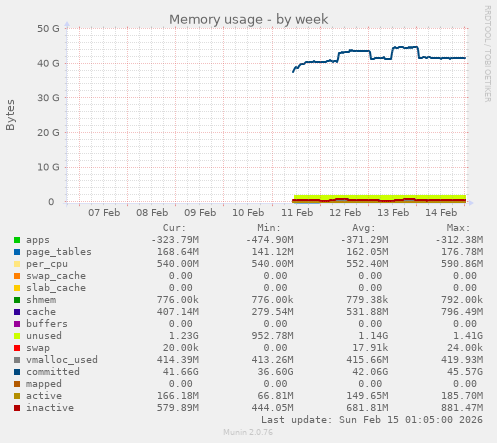Click the 'inactive' legend label
This screenshot has height=443, width=497.
(x=50, y=408)
